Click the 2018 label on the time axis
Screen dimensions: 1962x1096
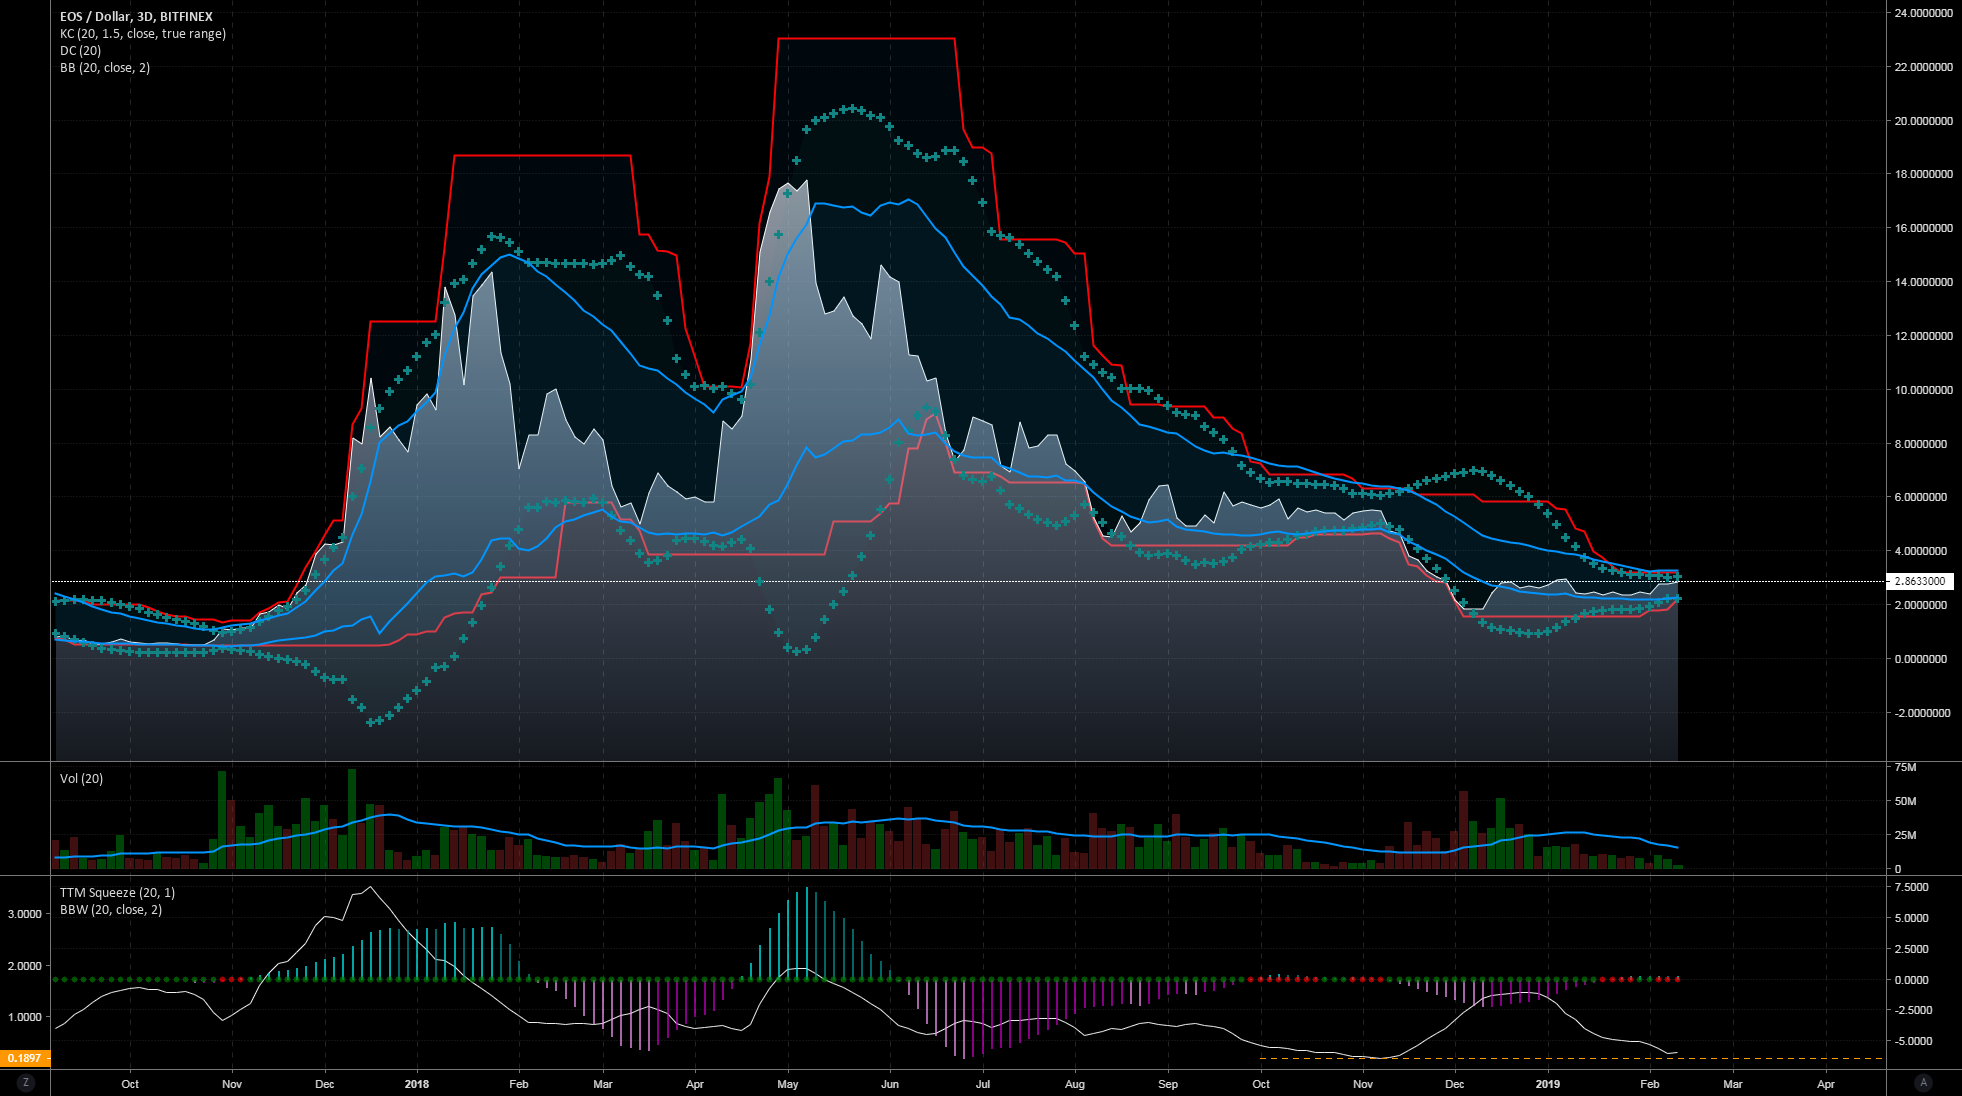(x=417, y=1084)
